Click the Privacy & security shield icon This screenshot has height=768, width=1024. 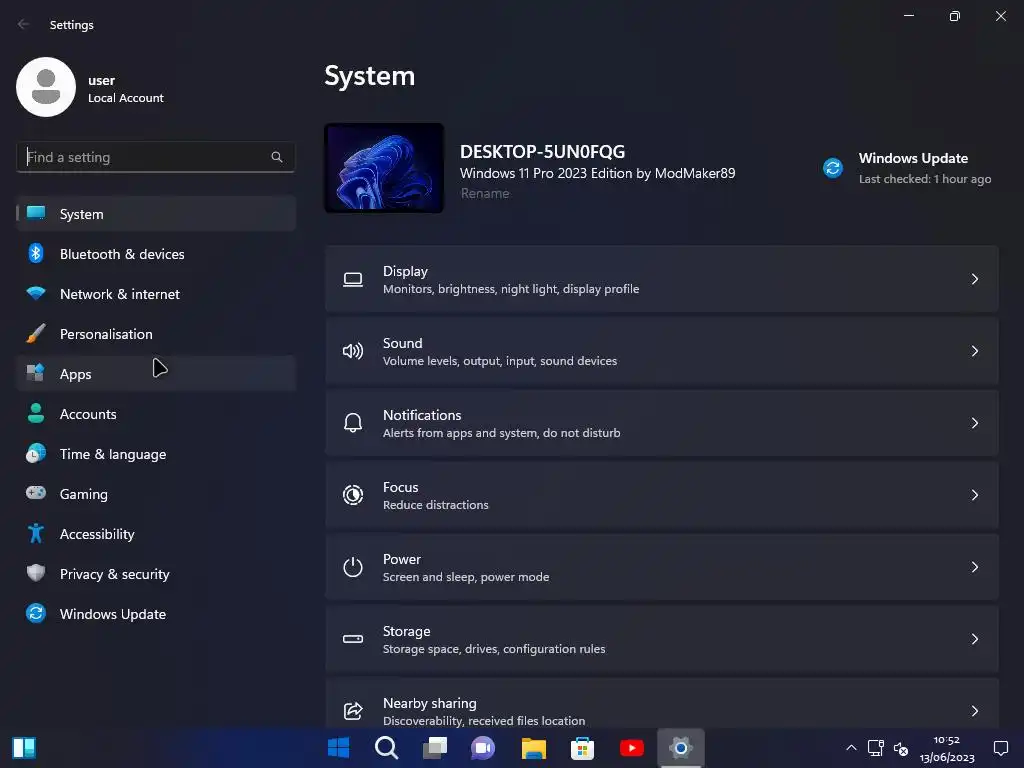[x=36, y=573]
